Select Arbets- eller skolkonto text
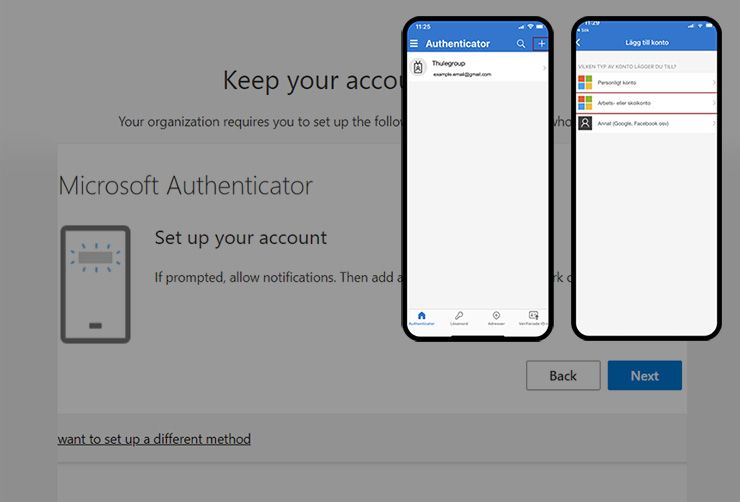The width and height of the screenshot is (740, 502). coord(624,103)
